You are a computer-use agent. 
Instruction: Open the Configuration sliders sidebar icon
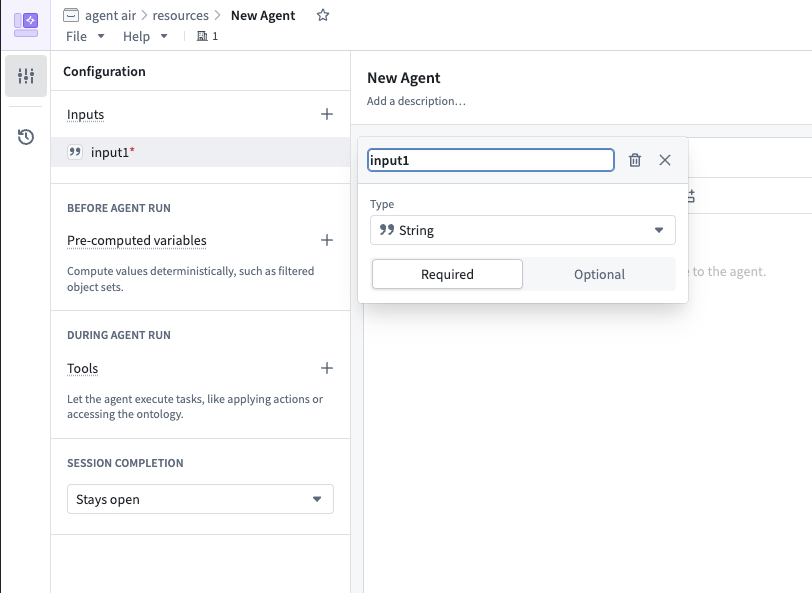(x=26, y=76)
